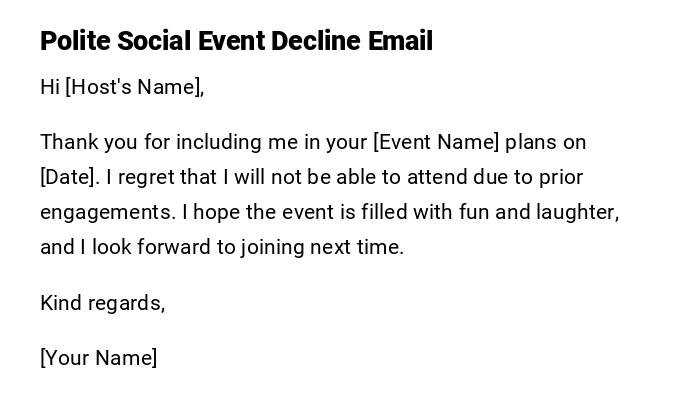This screenshot has height=420, width=700.
Task: Click the [Your Name] placeholder
Action: point(98,357)
